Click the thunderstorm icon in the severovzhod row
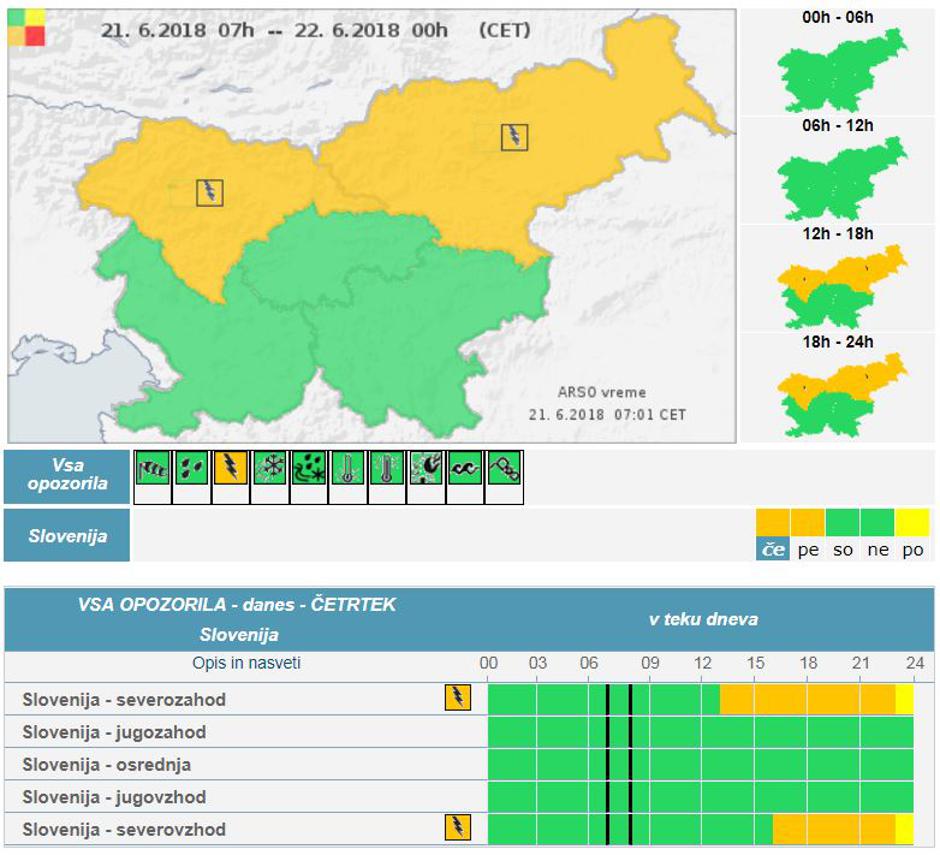This screenshot has width=940, height=855. (457, 827)
